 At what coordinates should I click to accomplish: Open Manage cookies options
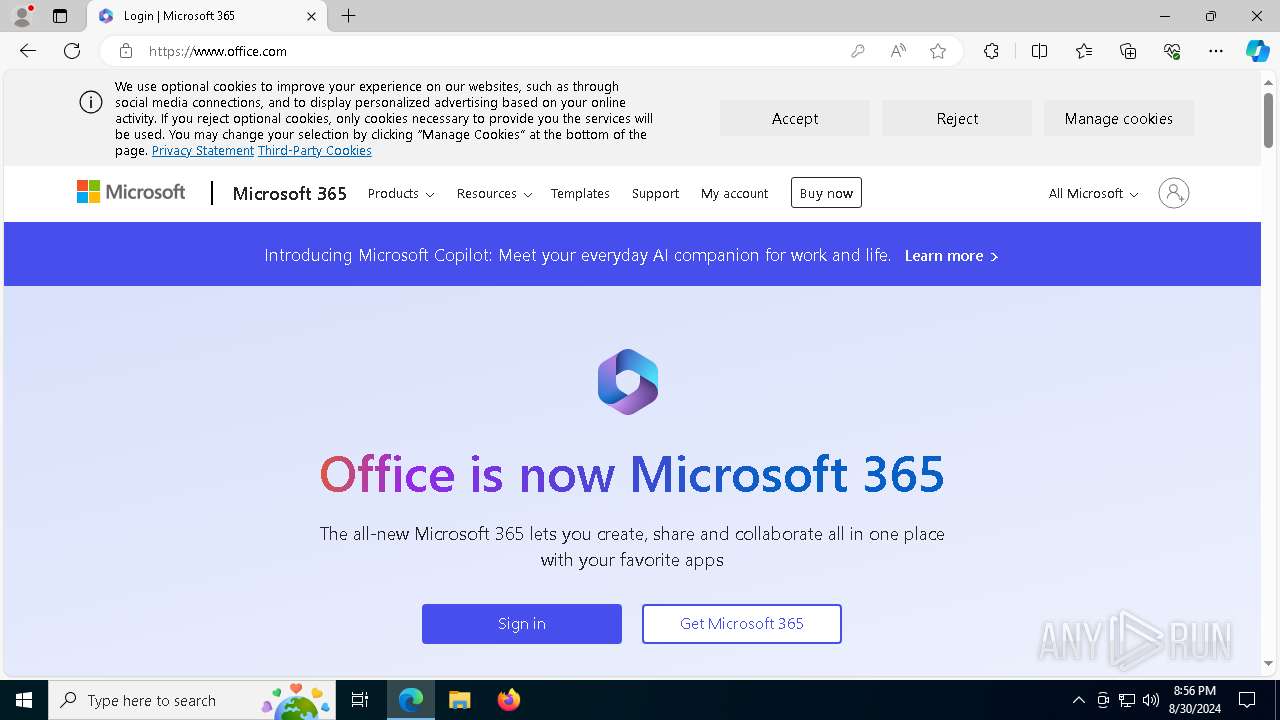click(x=1119, y=118)
